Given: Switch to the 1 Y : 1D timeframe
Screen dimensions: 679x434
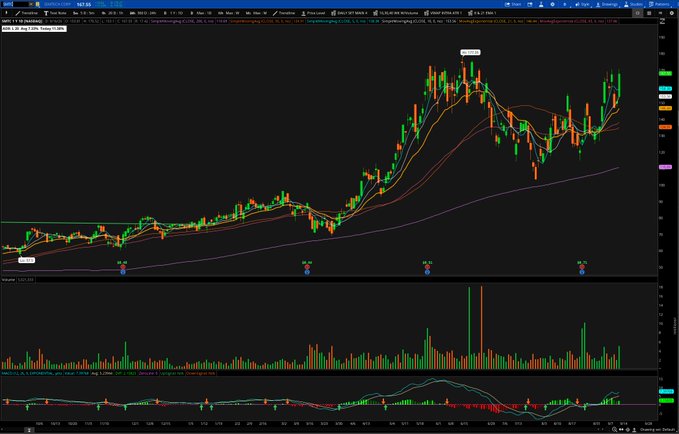Looking at the screenshot, I should (173, 13).
